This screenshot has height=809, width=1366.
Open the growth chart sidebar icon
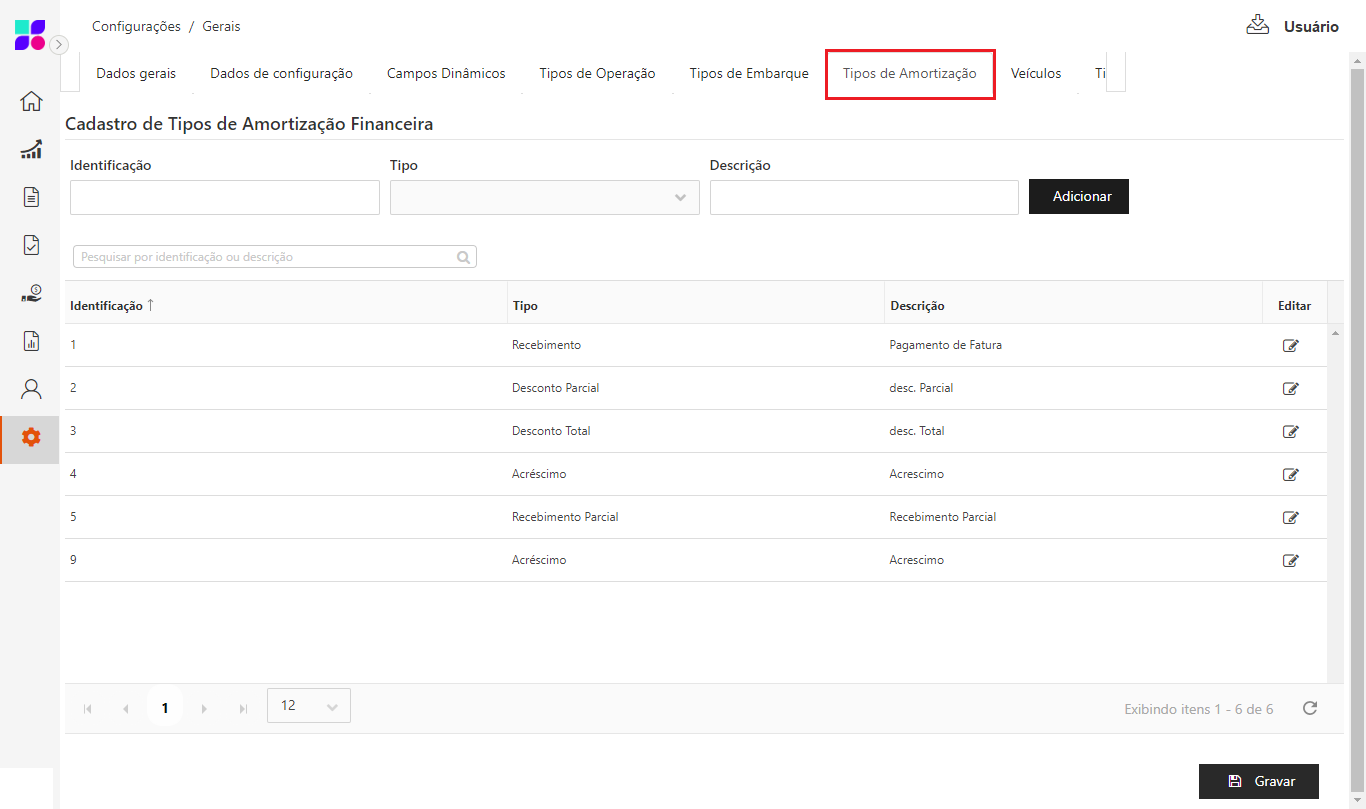click(31, 150)
